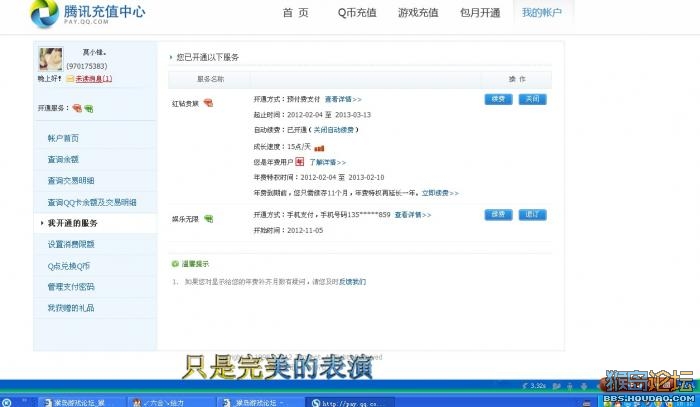
Task: Click 退订 button in 娱乐无限 row
Action: point(532,215)
